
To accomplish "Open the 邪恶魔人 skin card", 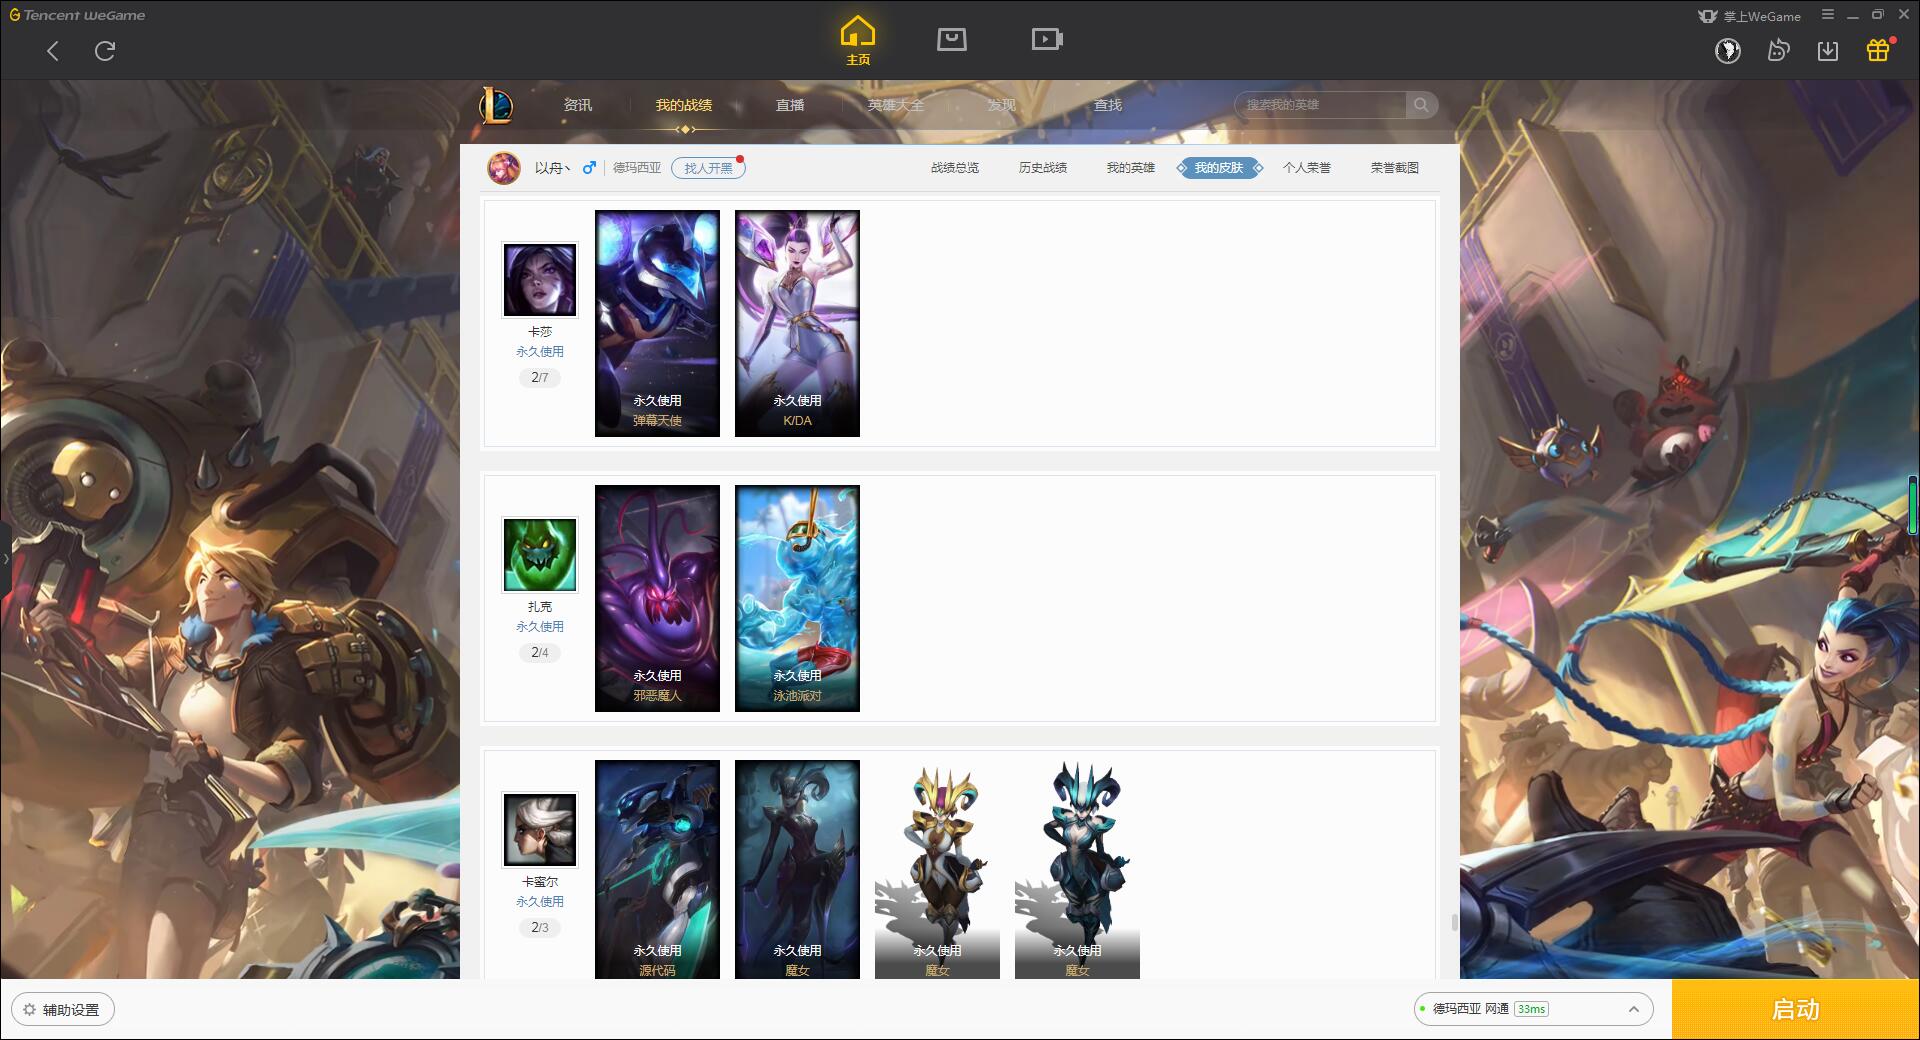I will tap(657, 598).
